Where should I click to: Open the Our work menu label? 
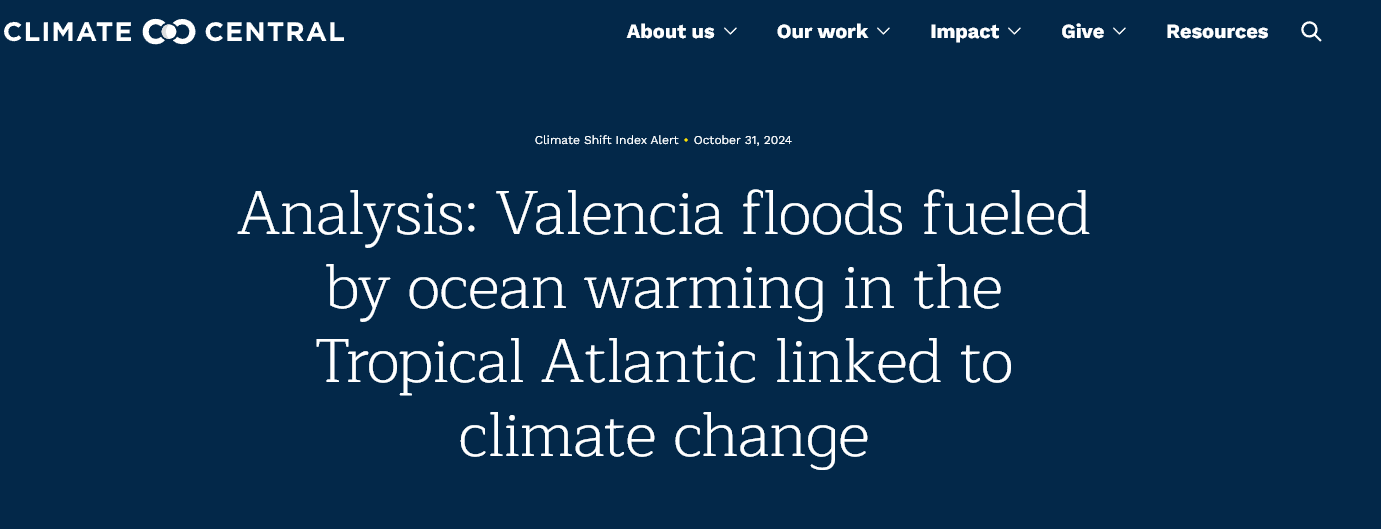tap(822, 32)
